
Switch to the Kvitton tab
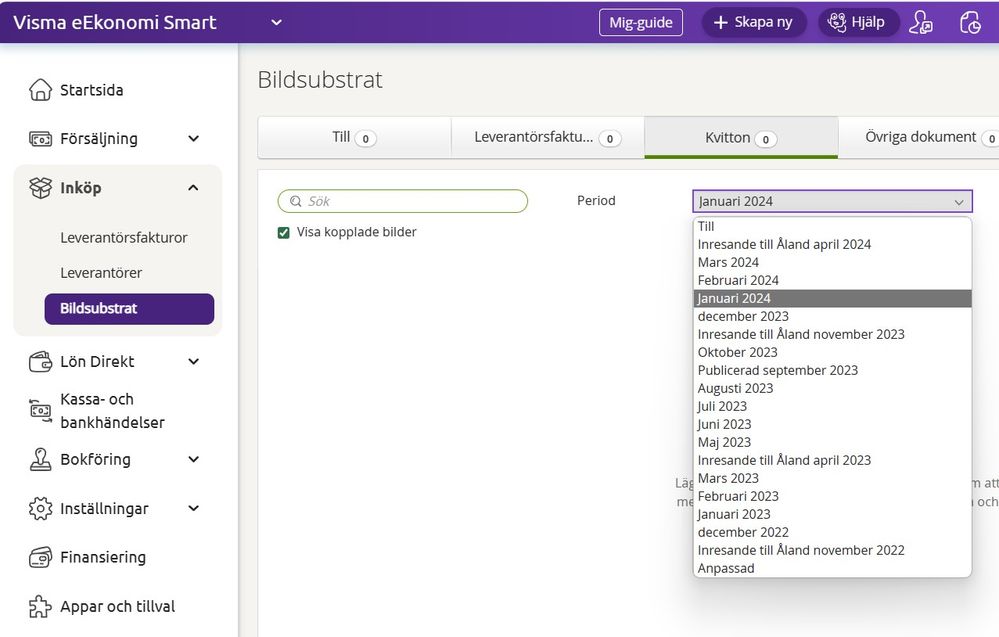point(741,138)
